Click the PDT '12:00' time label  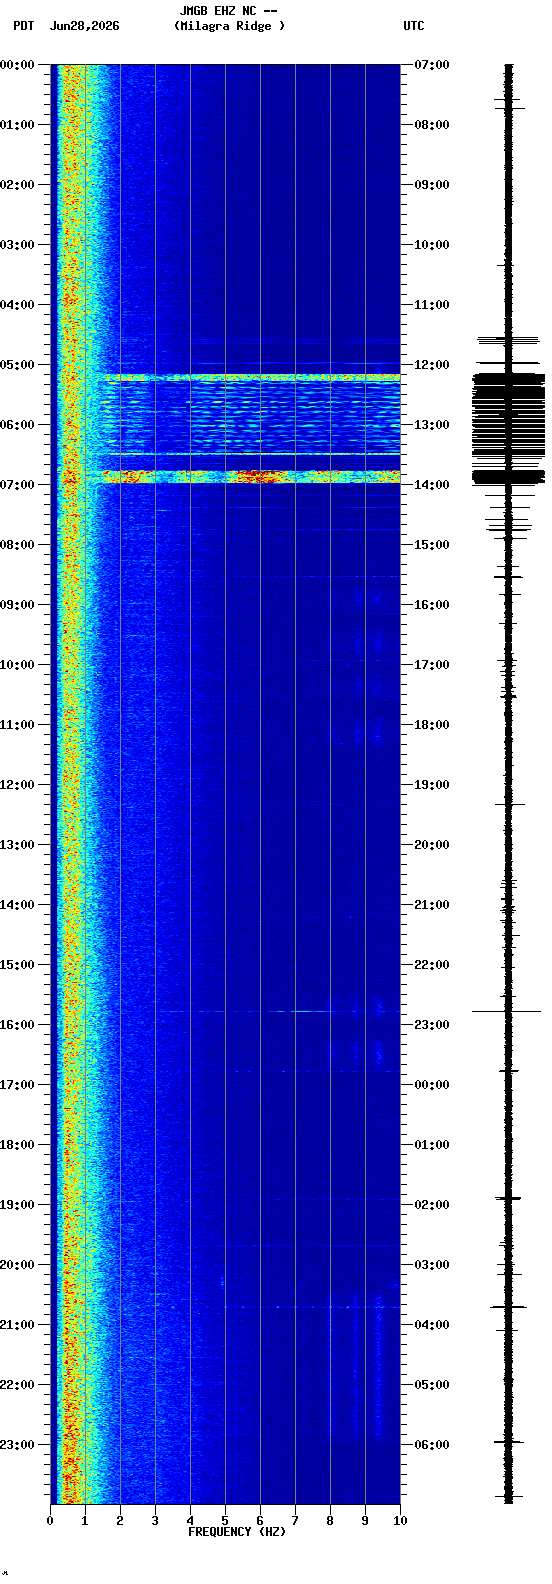pyautogui.click(x=17, y=785)
